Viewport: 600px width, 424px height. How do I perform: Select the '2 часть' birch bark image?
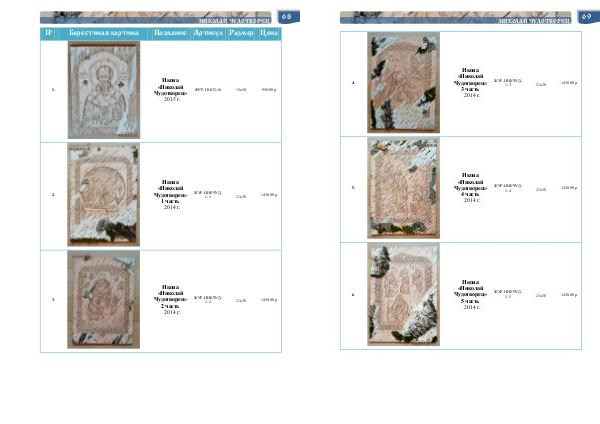pos(102,298)
